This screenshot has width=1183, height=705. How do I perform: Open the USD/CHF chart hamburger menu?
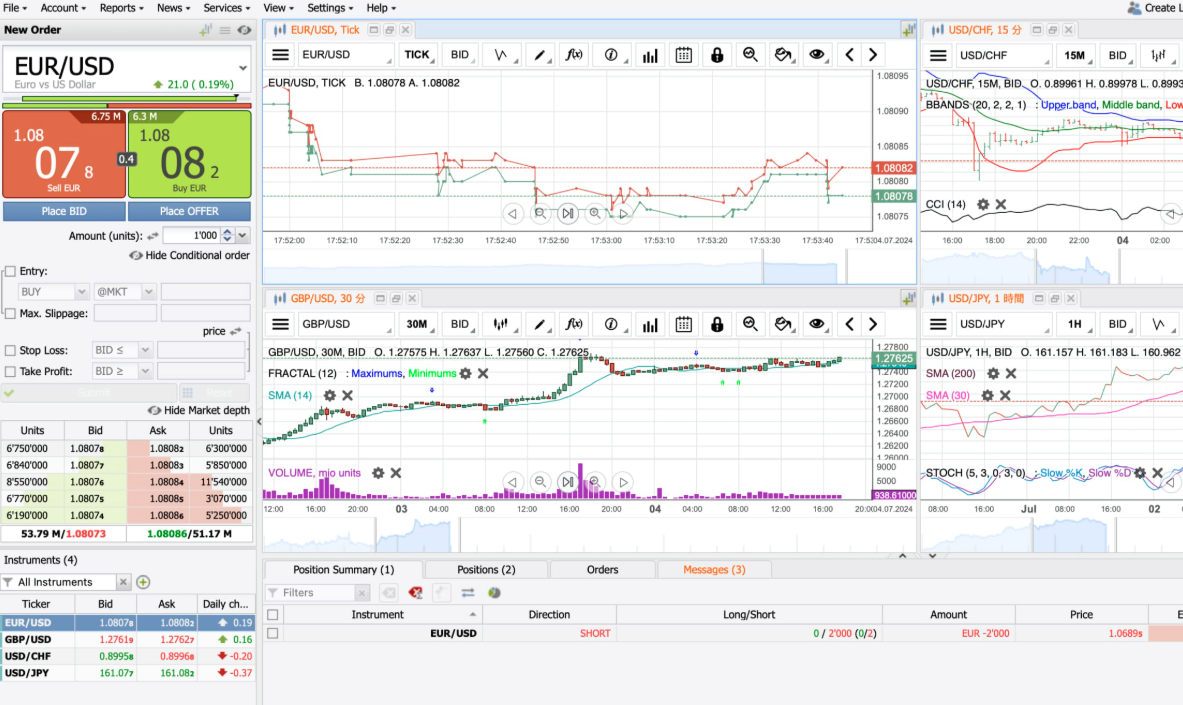[938, 55]
